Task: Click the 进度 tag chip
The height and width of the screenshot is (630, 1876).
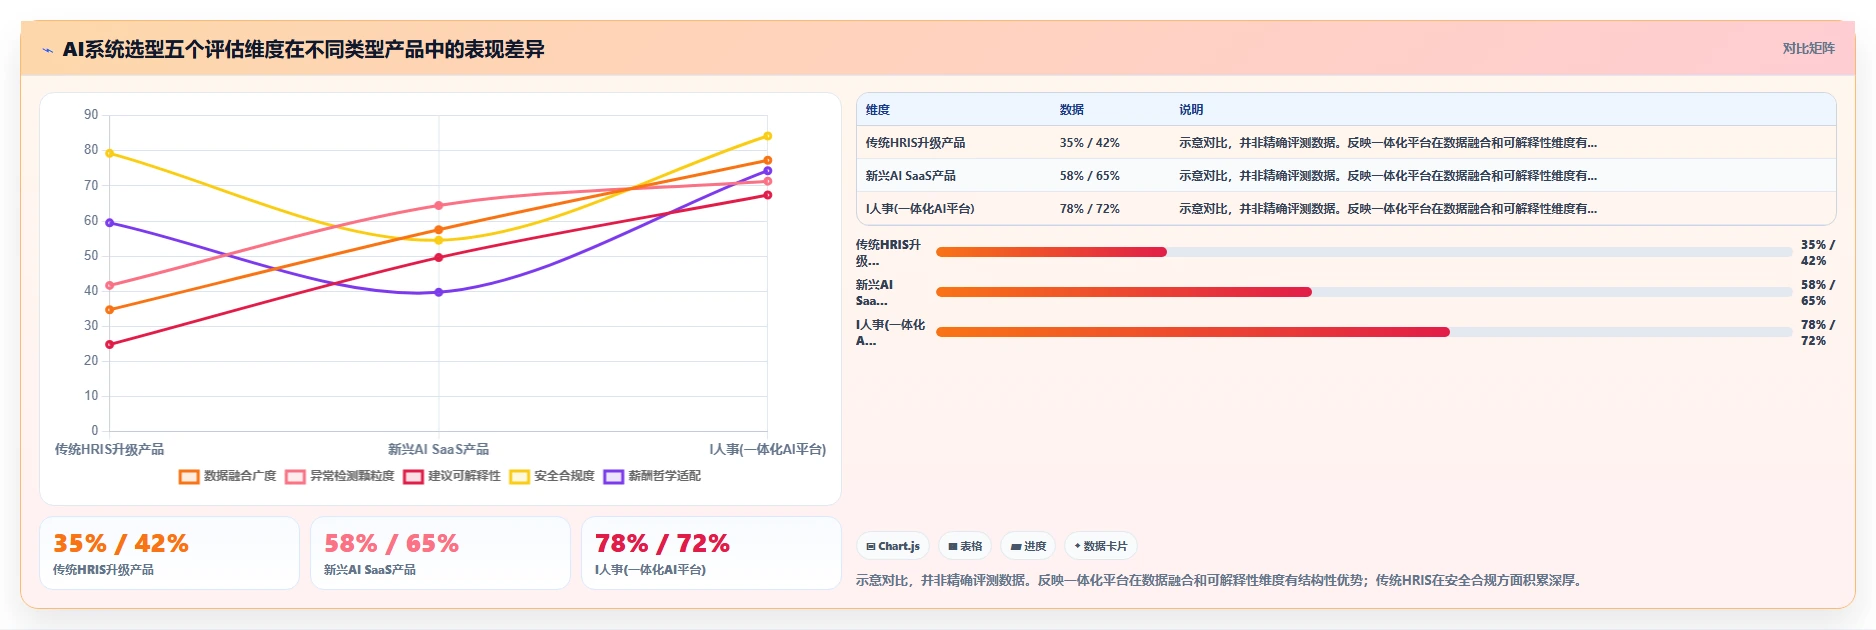Action: 1028,546
